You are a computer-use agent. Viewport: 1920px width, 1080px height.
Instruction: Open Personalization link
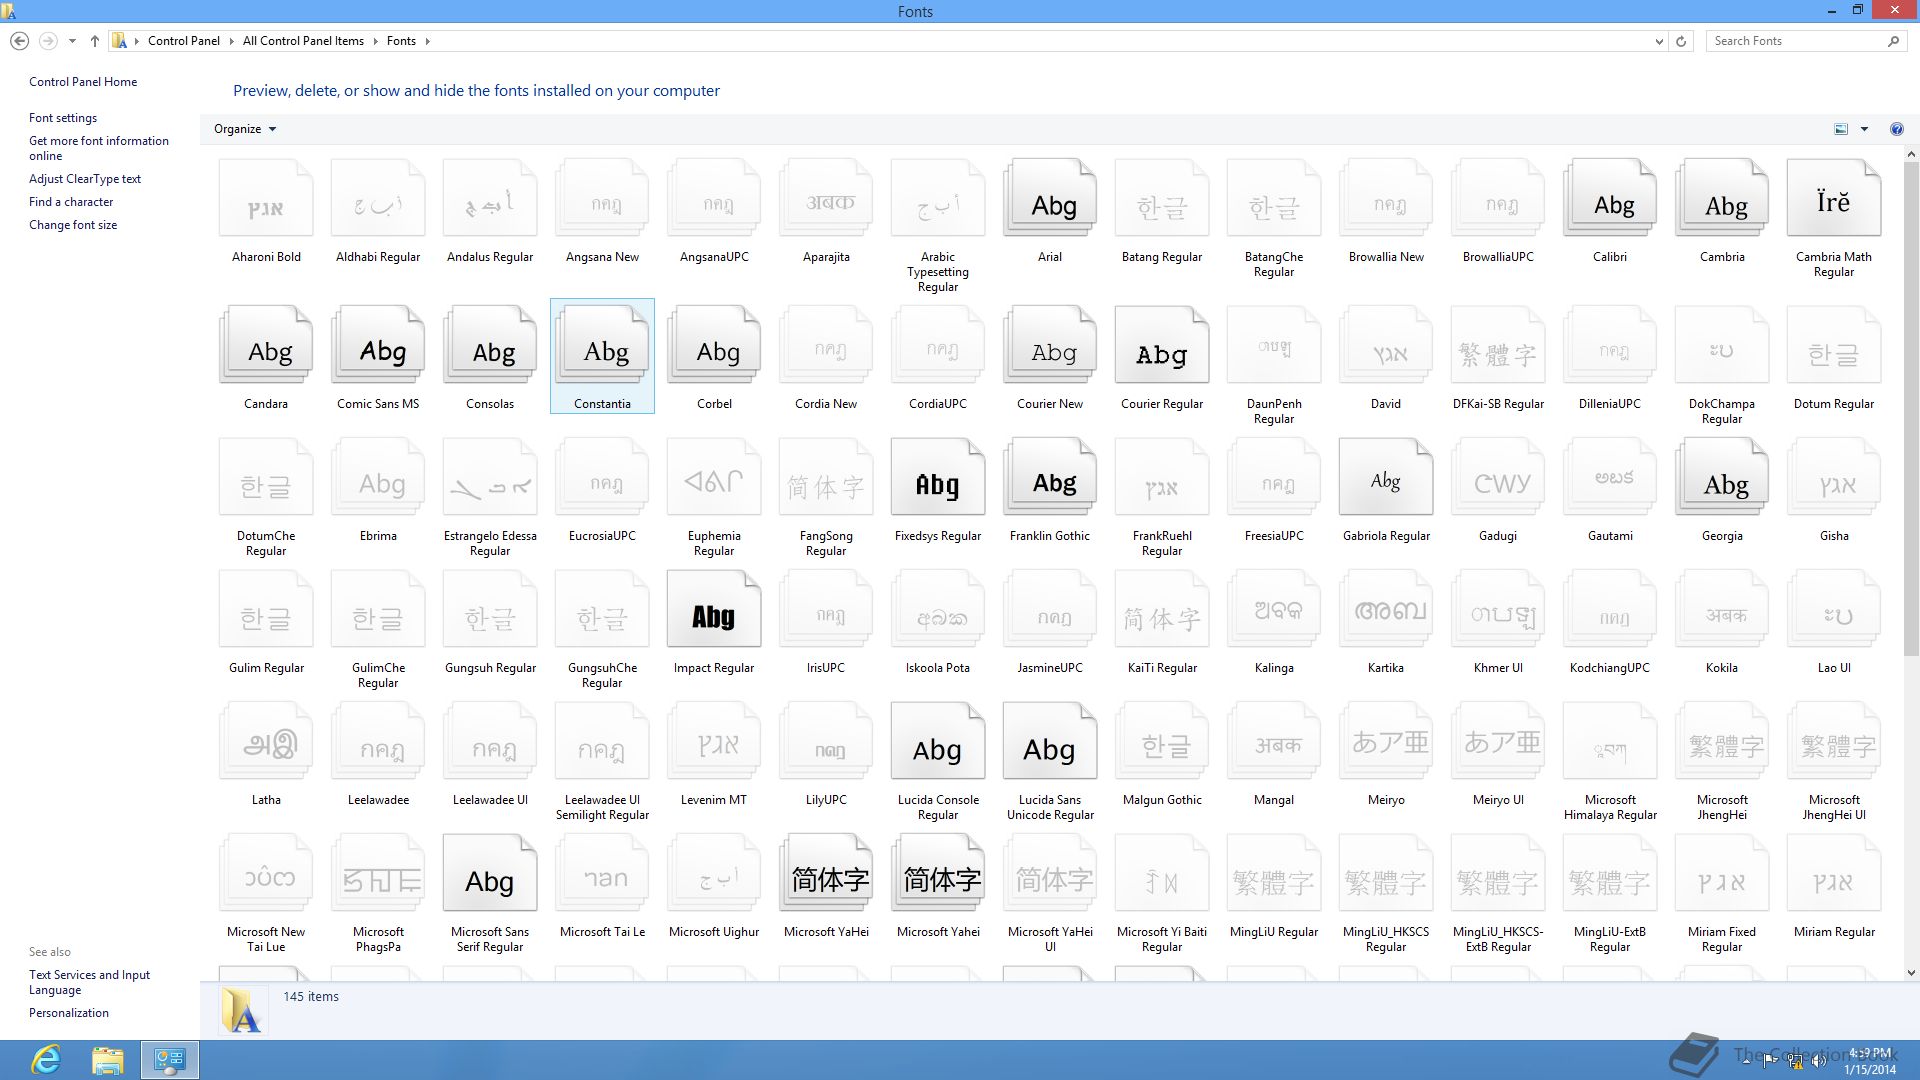pos(69,1013)
